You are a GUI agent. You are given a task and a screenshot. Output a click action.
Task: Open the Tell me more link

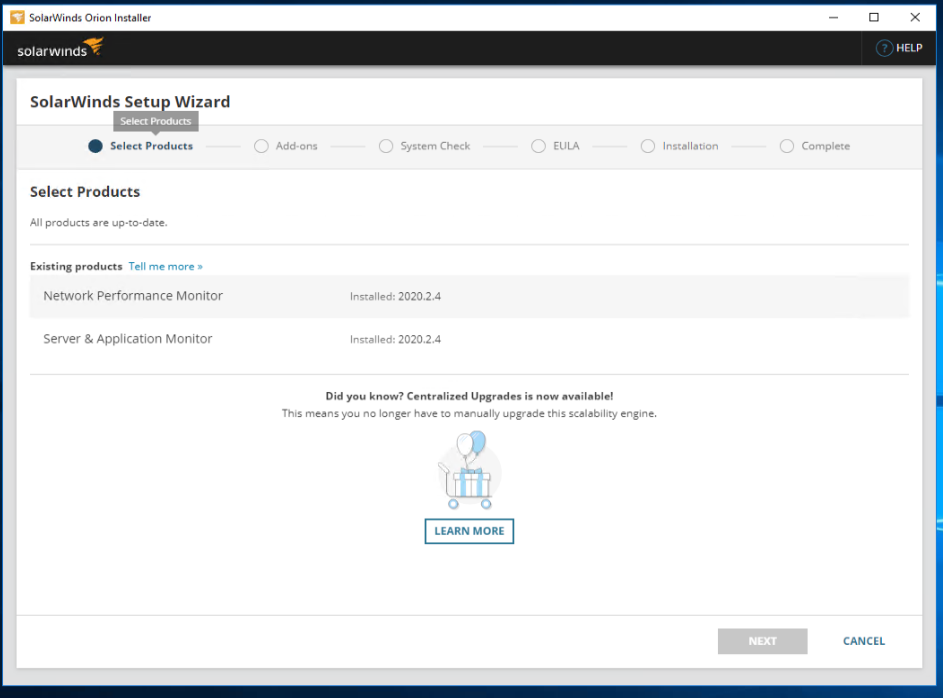point(165,266)
